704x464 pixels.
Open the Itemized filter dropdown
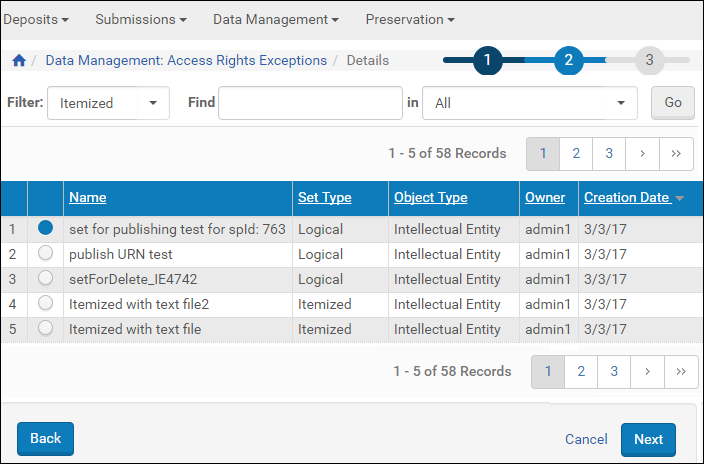click(x=108, y=103)
